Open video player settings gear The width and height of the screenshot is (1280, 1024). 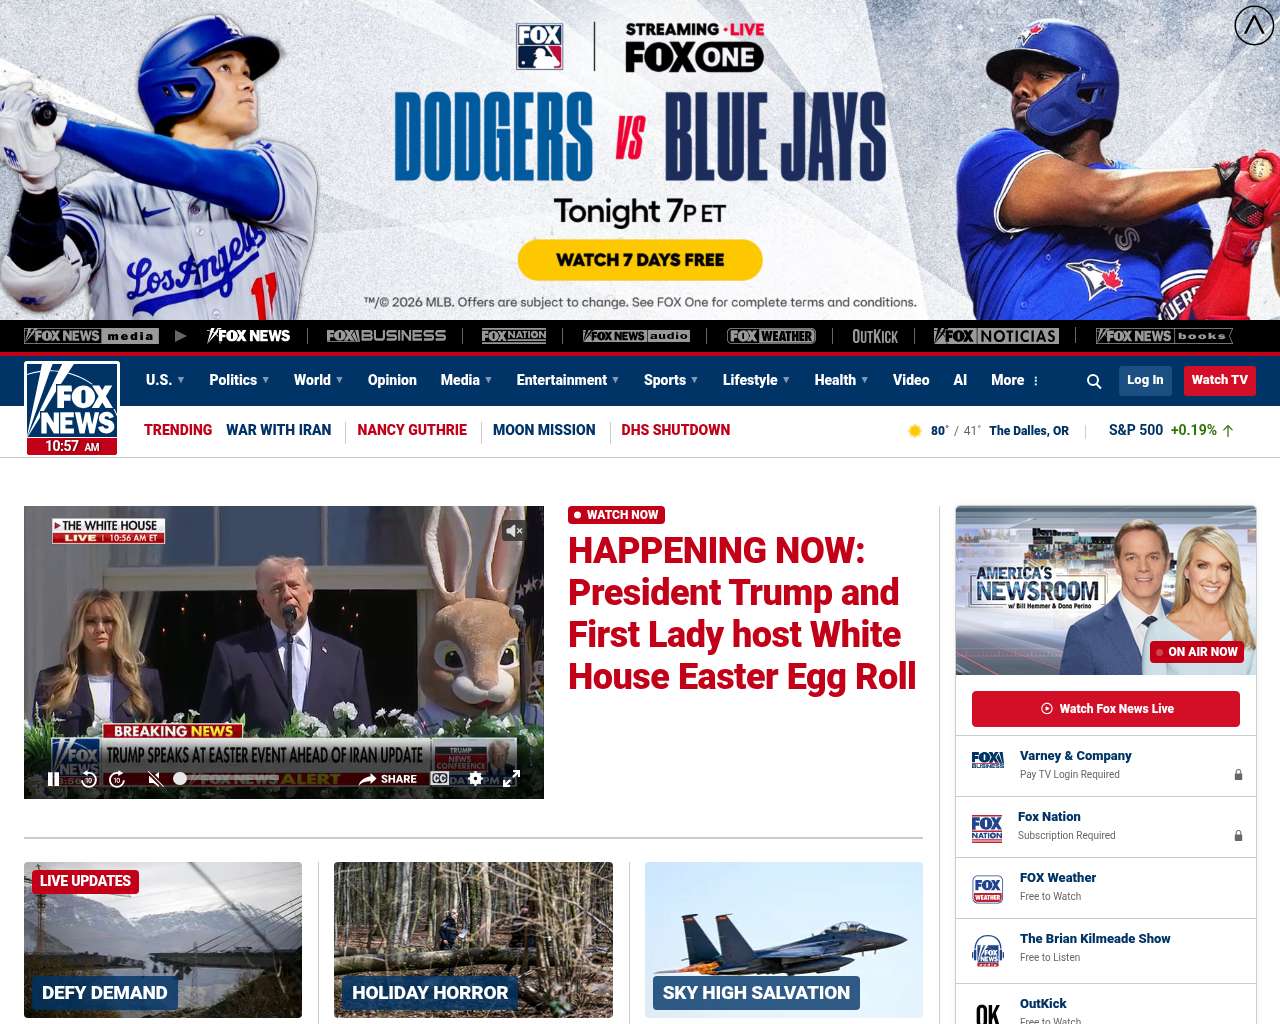point(476,778)
